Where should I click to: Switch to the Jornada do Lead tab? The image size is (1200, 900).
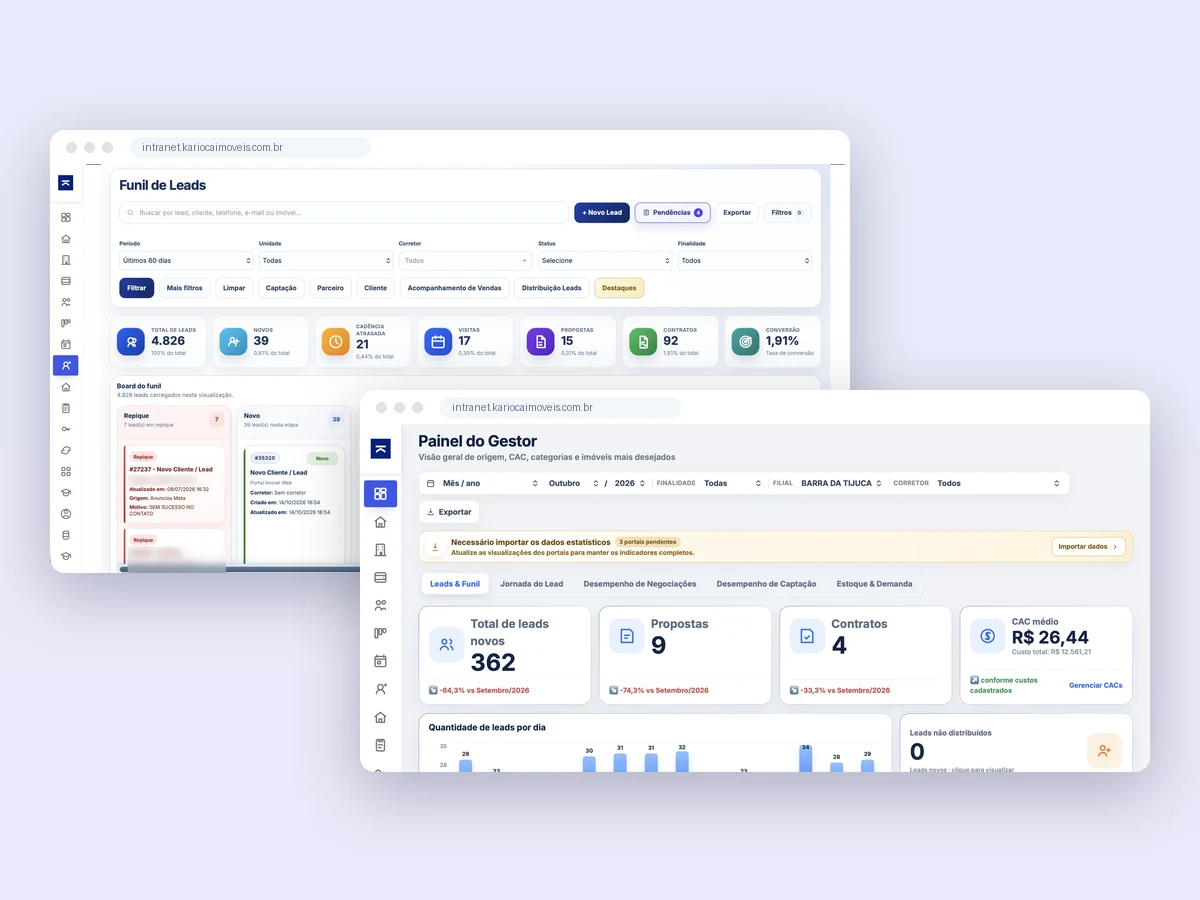click(531, 584)
